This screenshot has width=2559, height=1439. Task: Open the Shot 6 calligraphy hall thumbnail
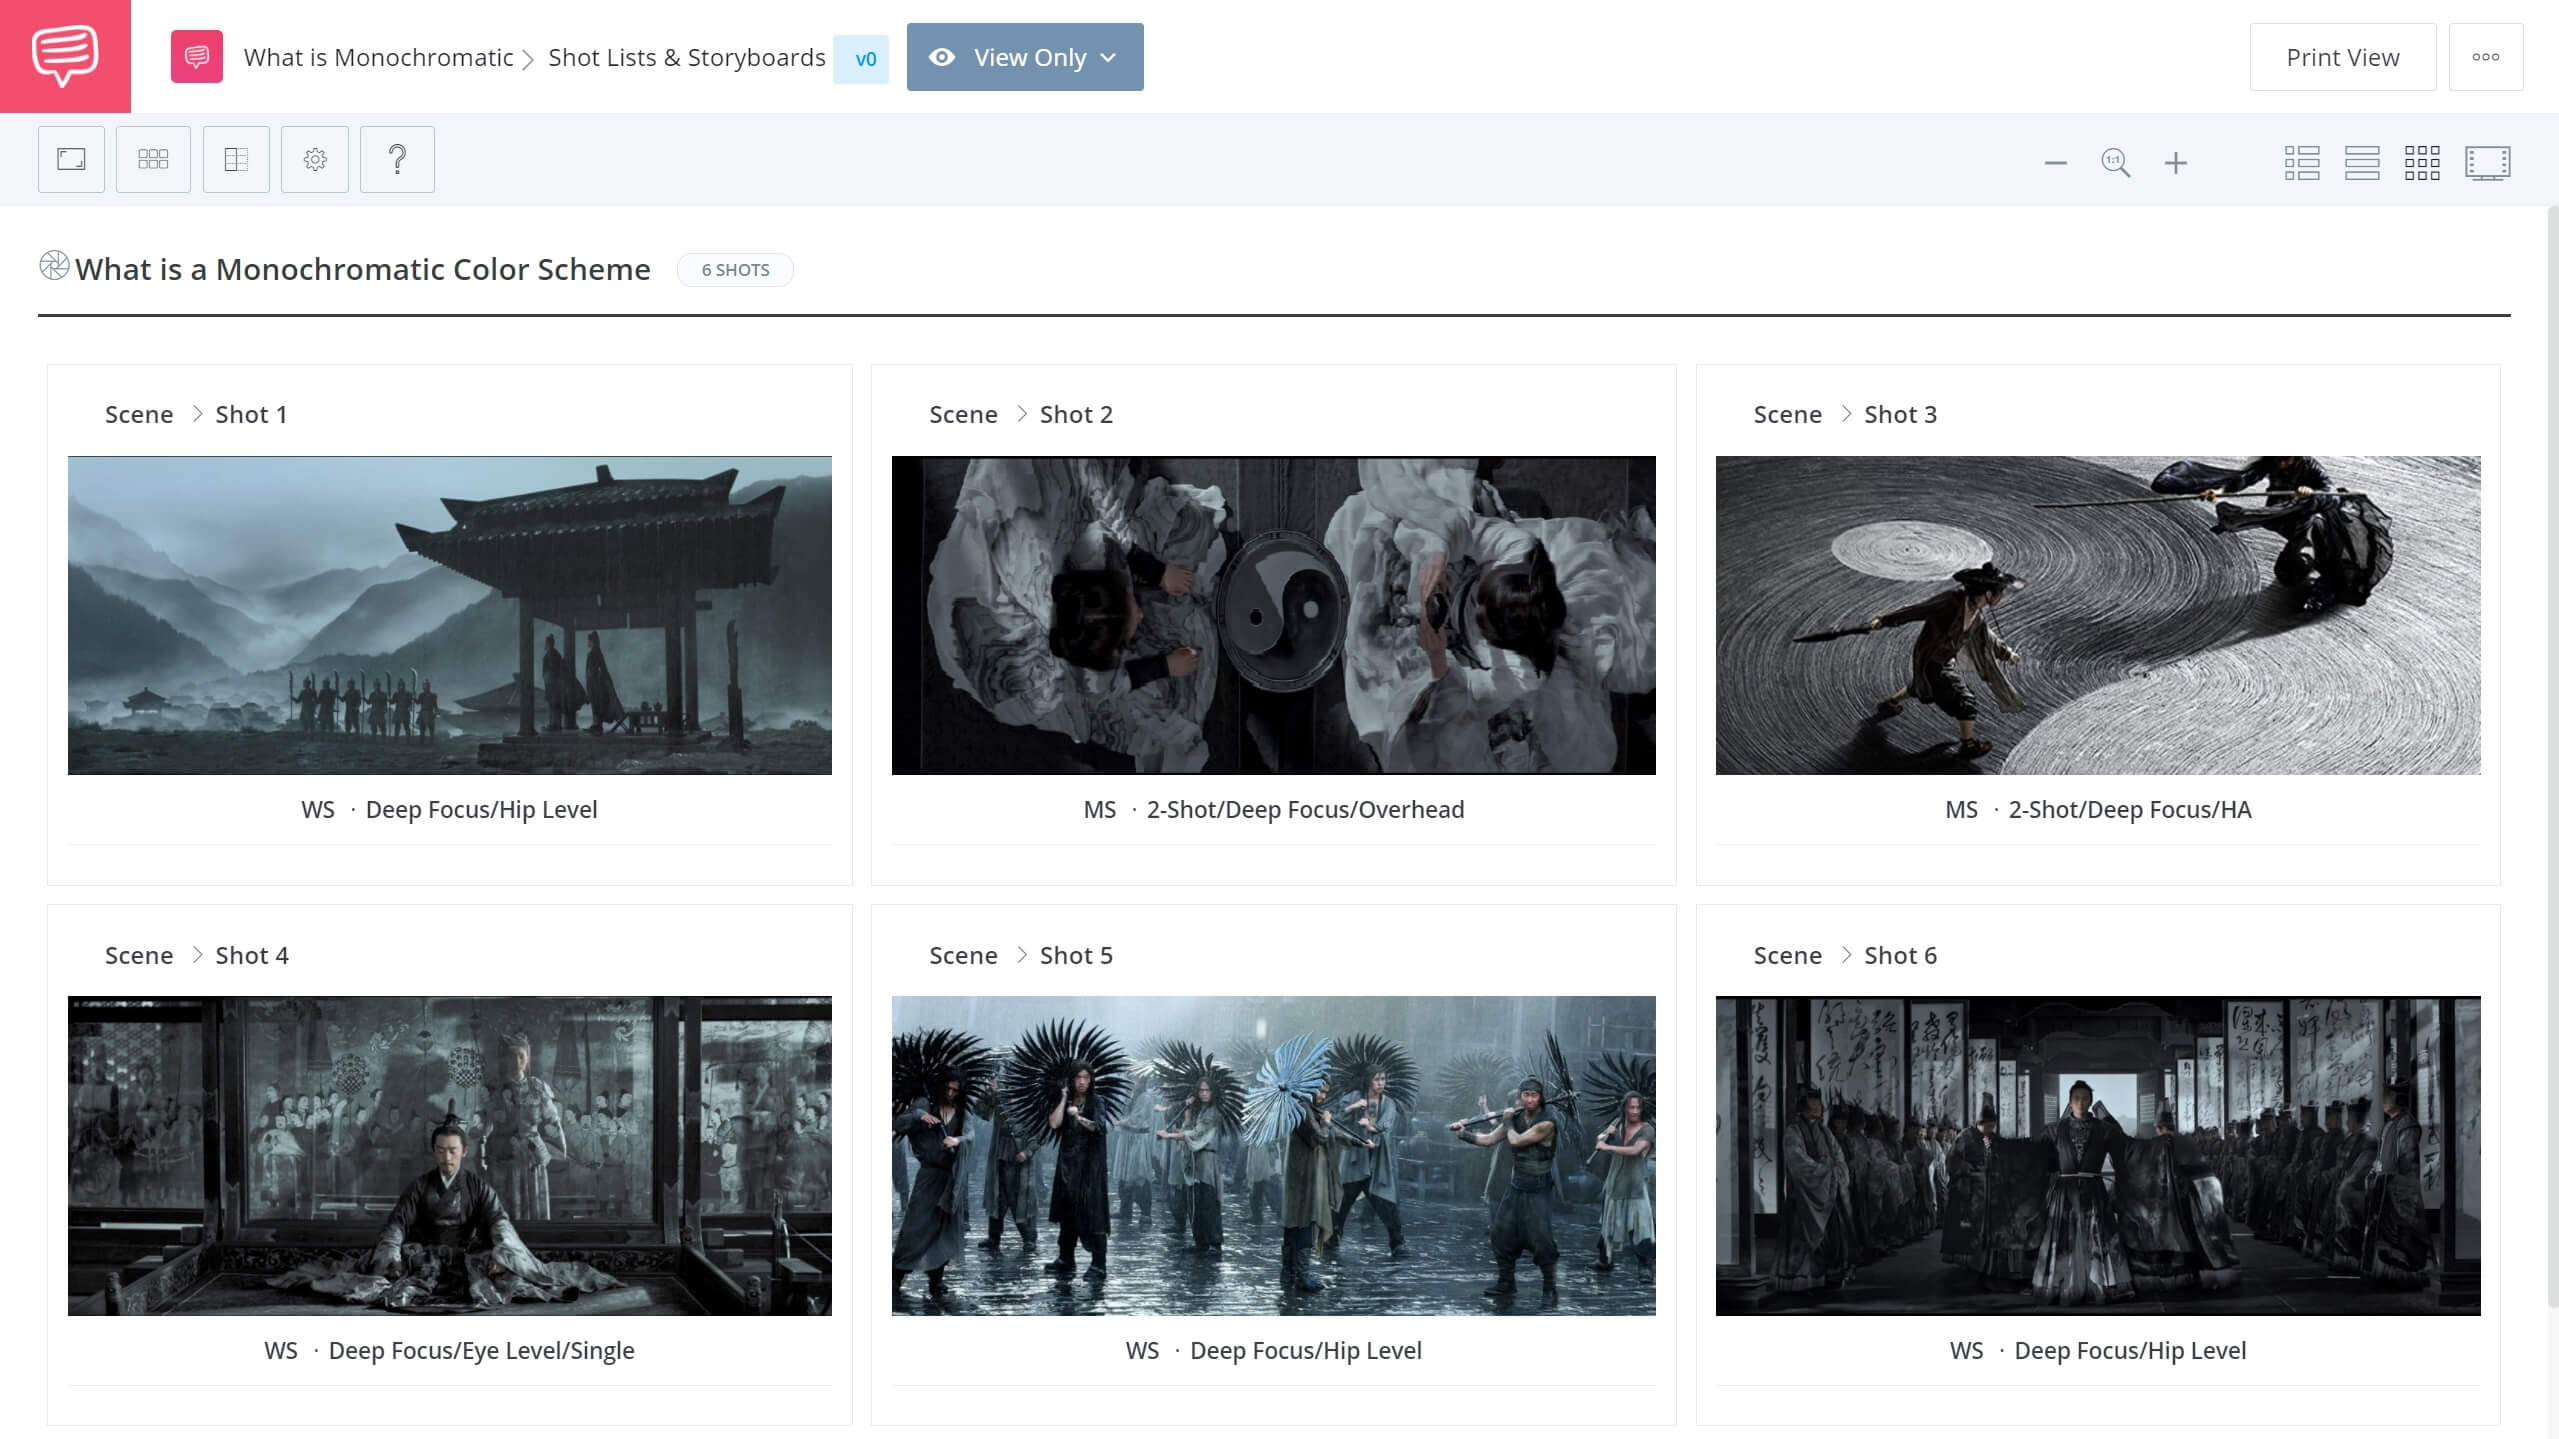(2098, 1155)
